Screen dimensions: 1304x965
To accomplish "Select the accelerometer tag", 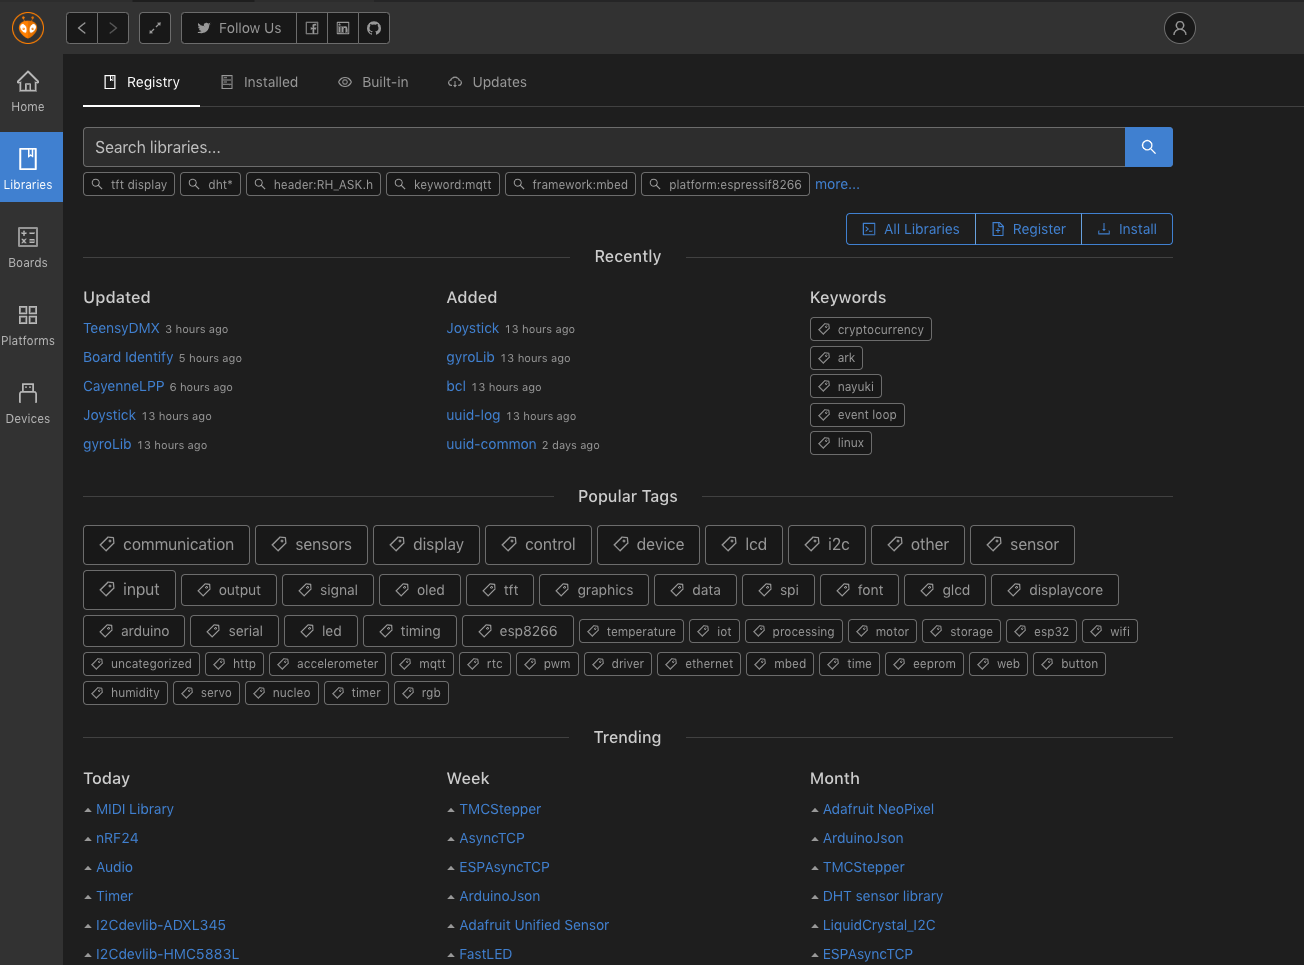I will (x=327, y=664).
